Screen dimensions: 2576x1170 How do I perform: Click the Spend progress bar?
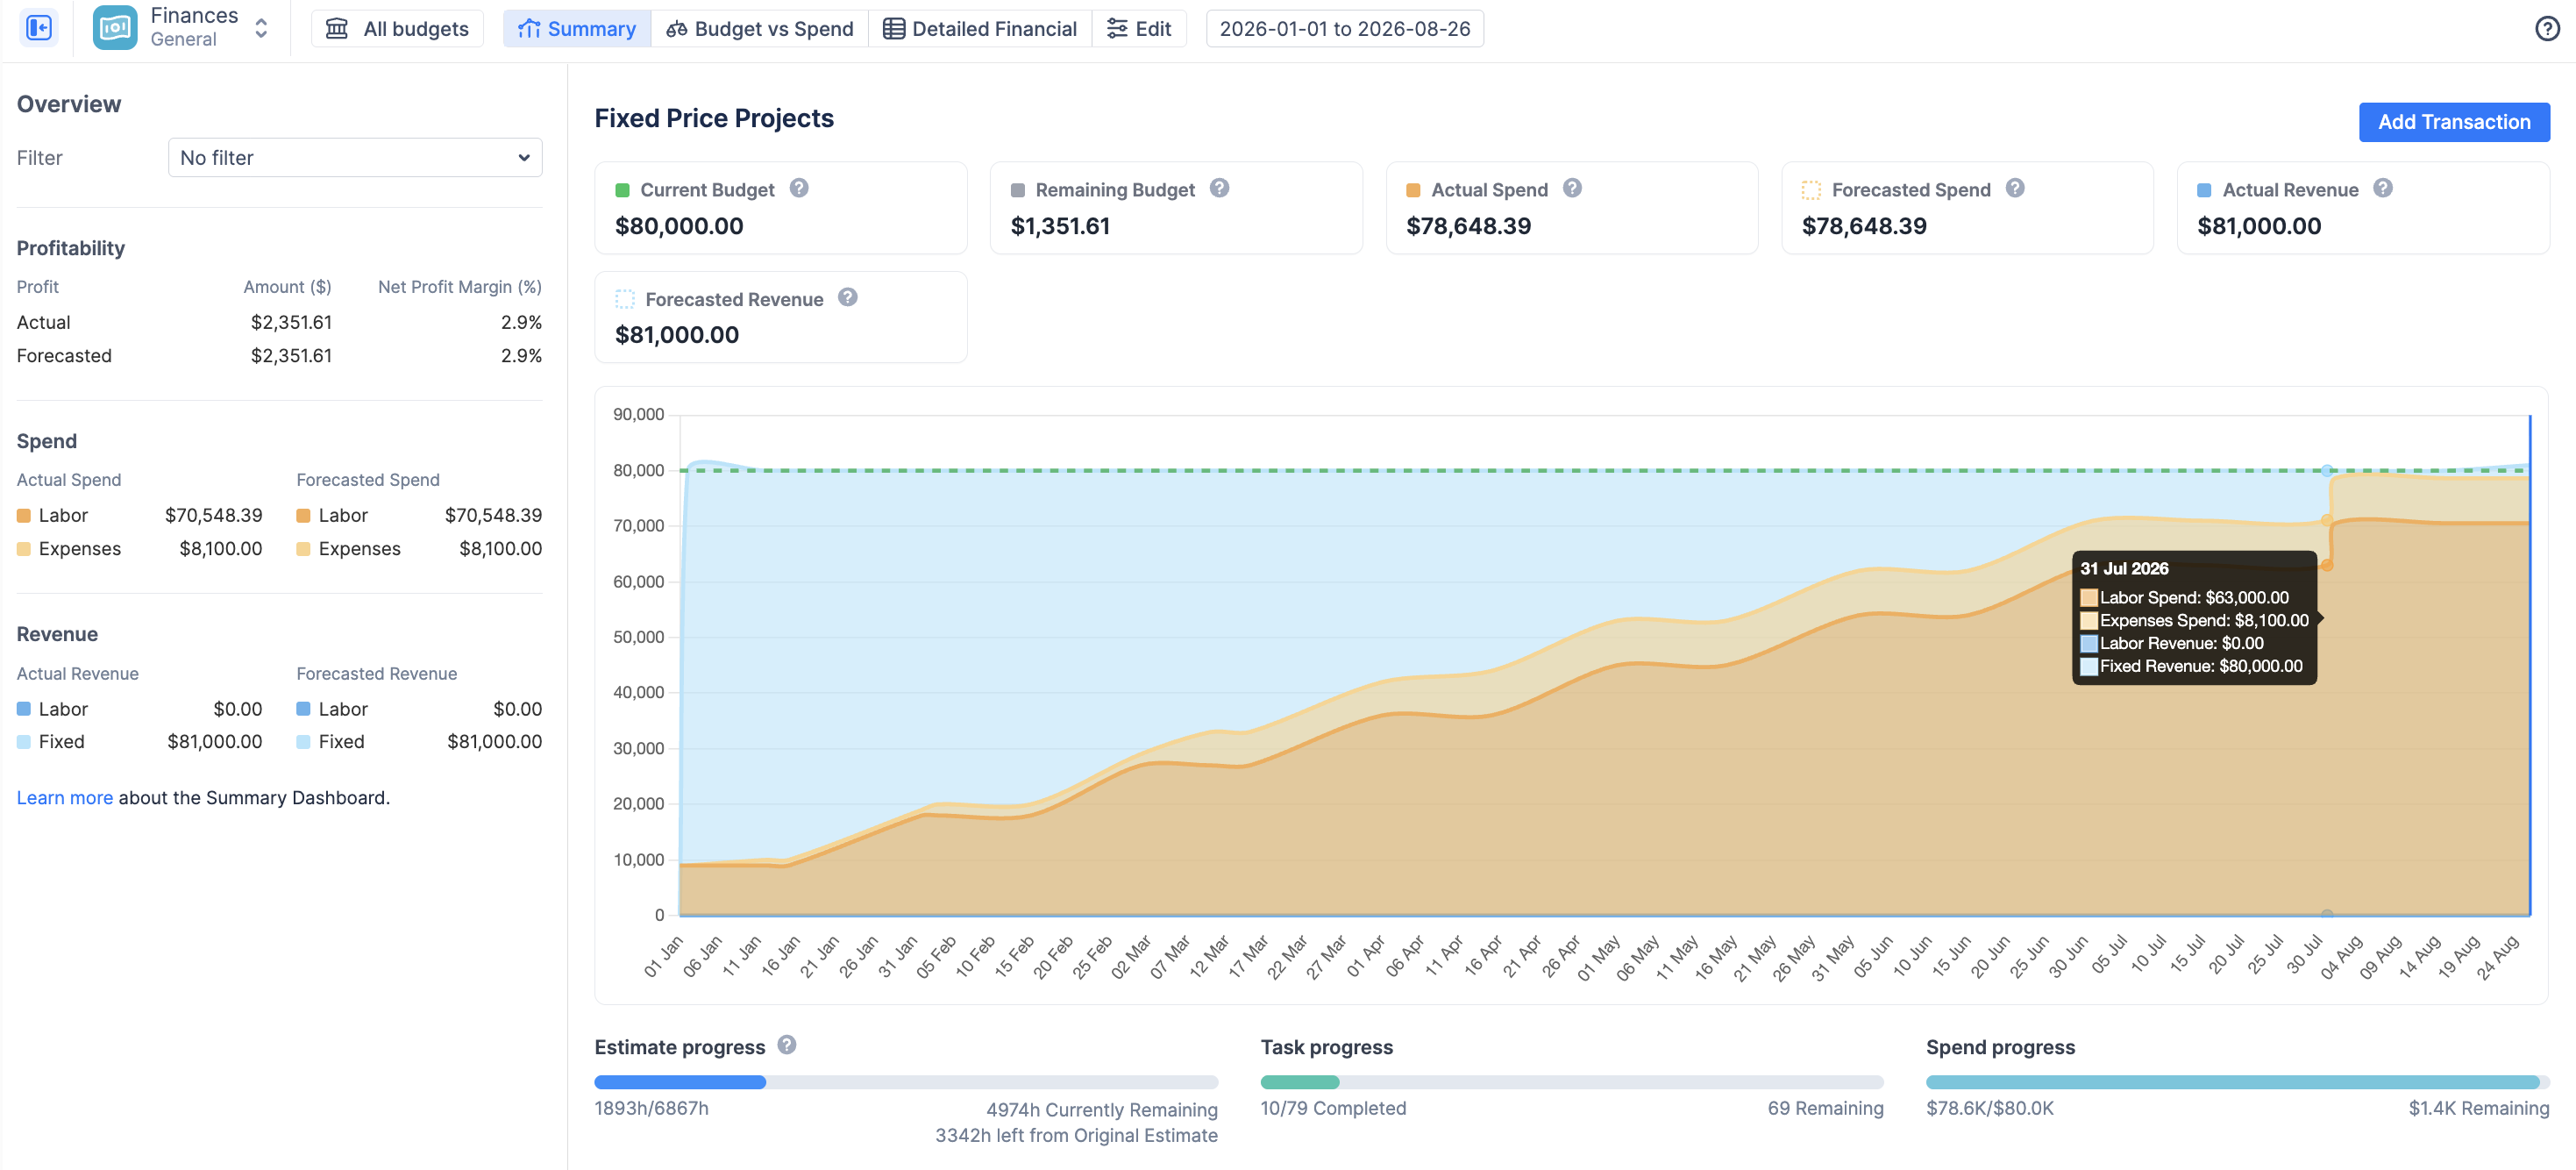2238,1082
